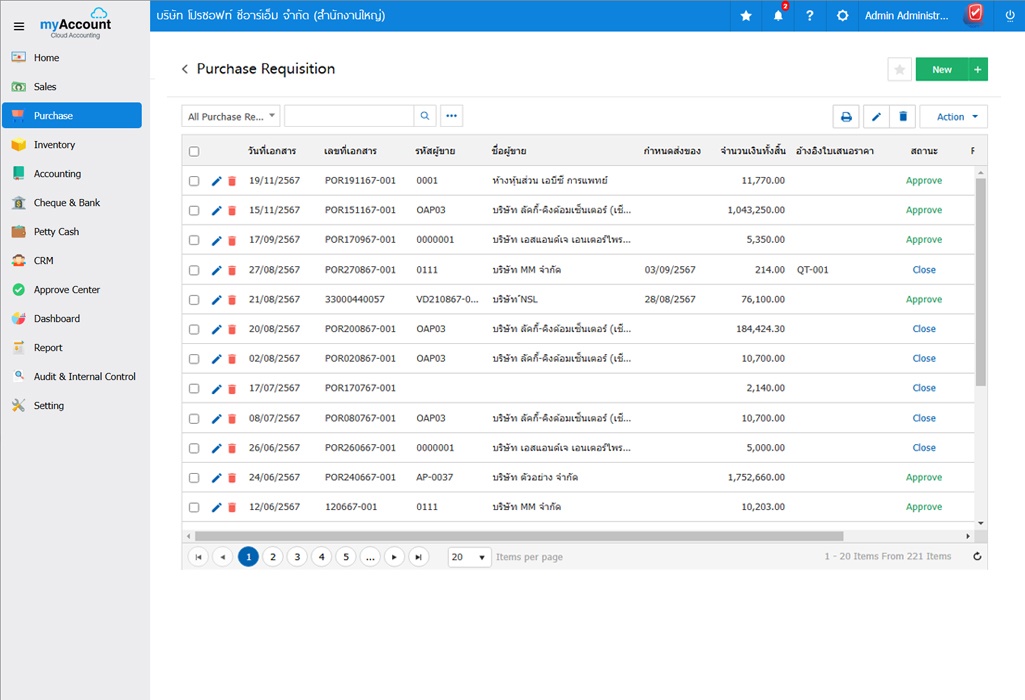Go back using the arrow beside Purchase Requisition
The image size is (1025, 700).
pyautogui.click(x=185, y=69)
